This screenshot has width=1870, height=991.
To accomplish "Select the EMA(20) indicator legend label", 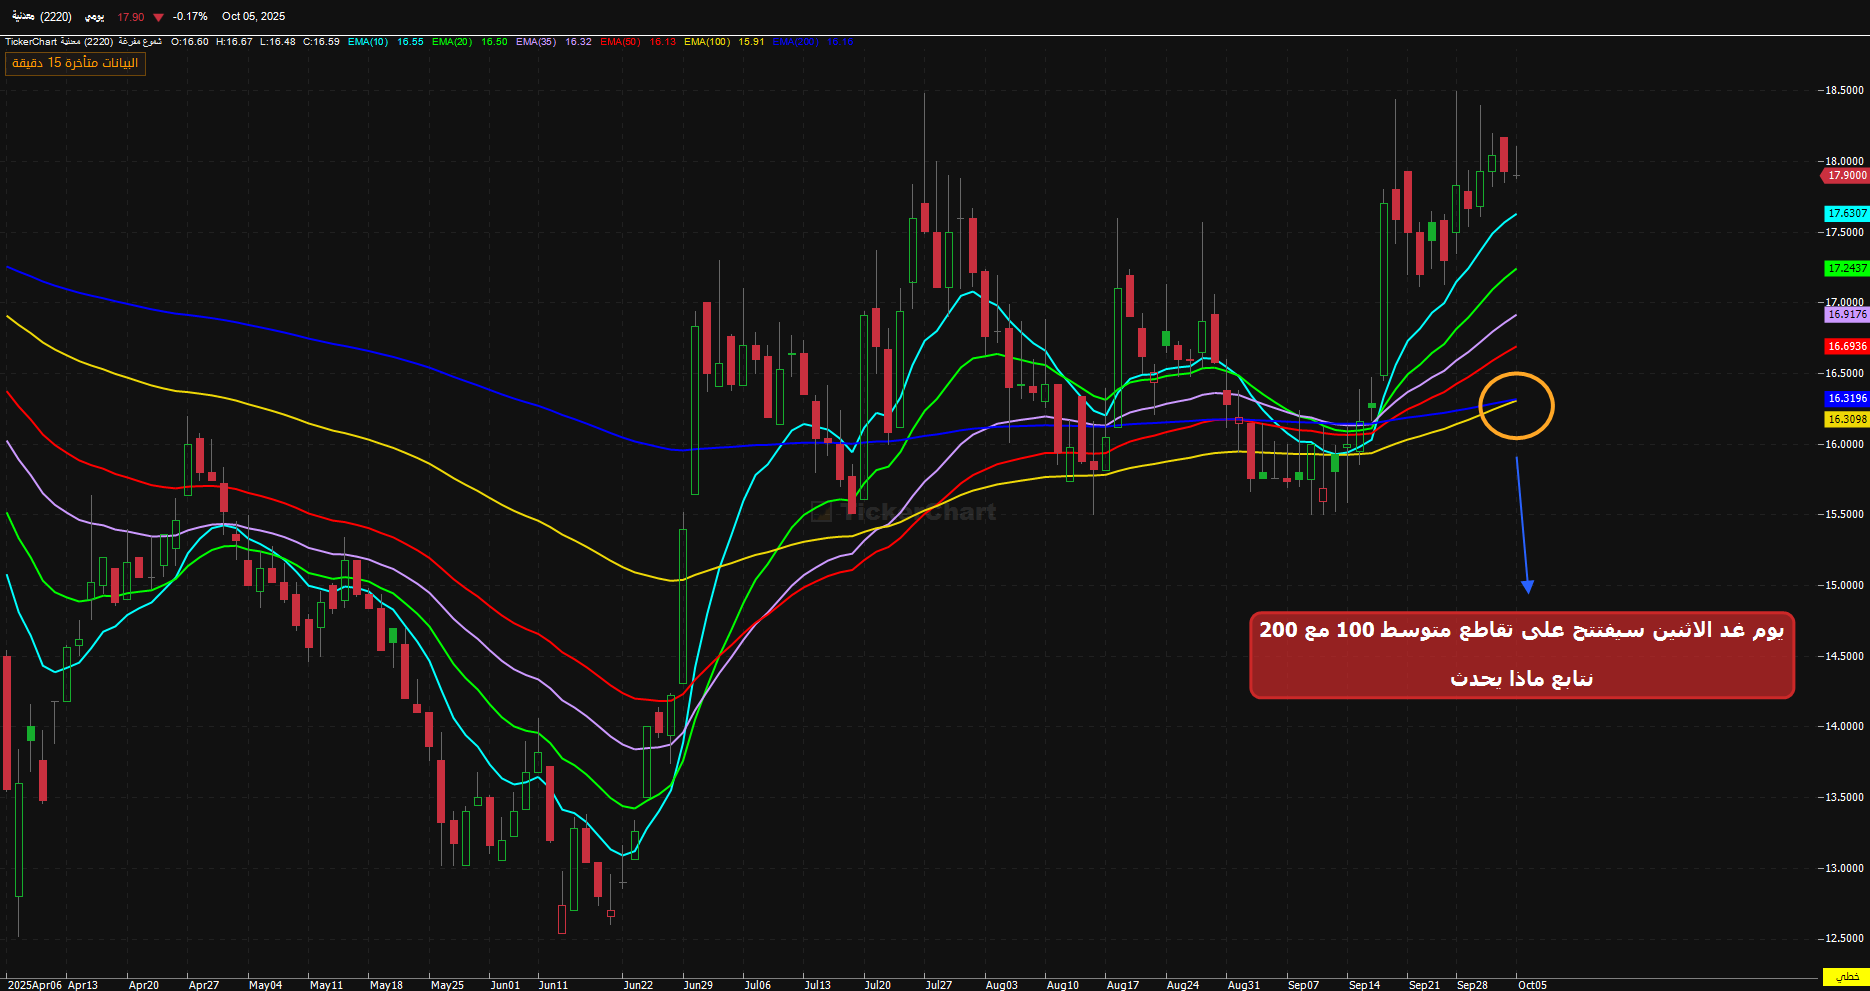I will click(x=452, y=42).
